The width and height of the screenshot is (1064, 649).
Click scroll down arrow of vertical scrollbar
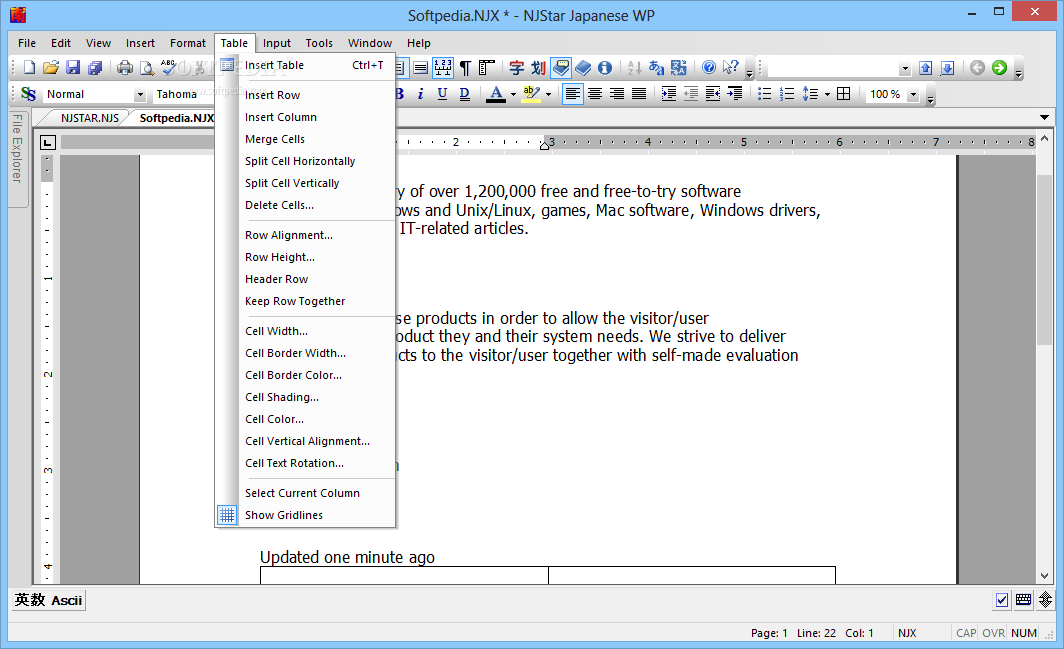1044,576
